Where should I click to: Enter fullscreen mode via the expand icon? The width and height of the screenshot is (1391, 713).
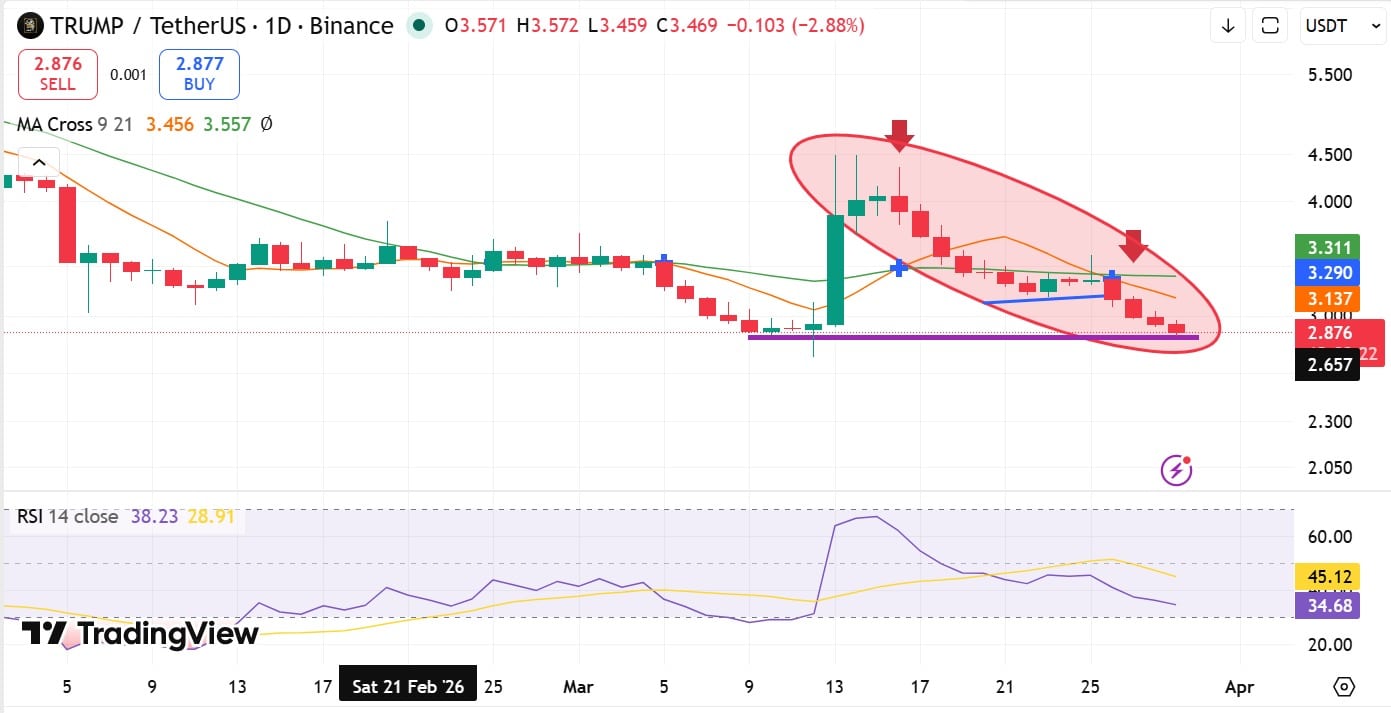point(1269,25)
